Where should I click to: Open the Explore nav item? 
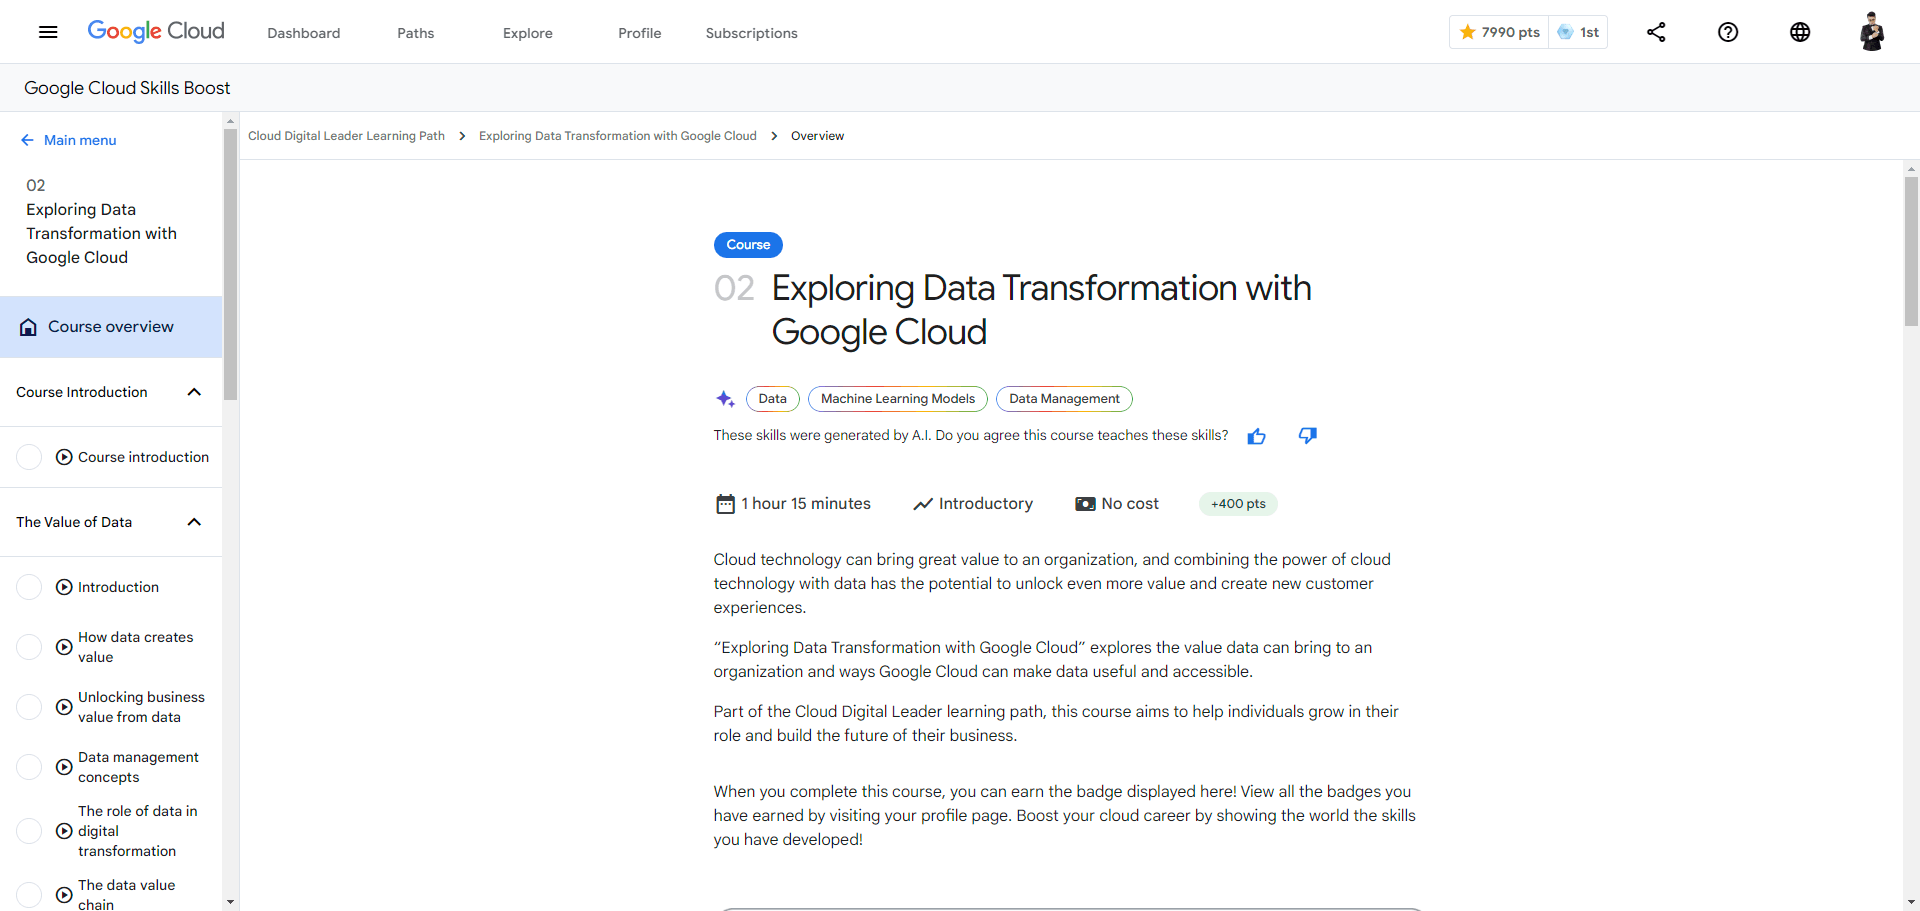click(x=528, y=33)
